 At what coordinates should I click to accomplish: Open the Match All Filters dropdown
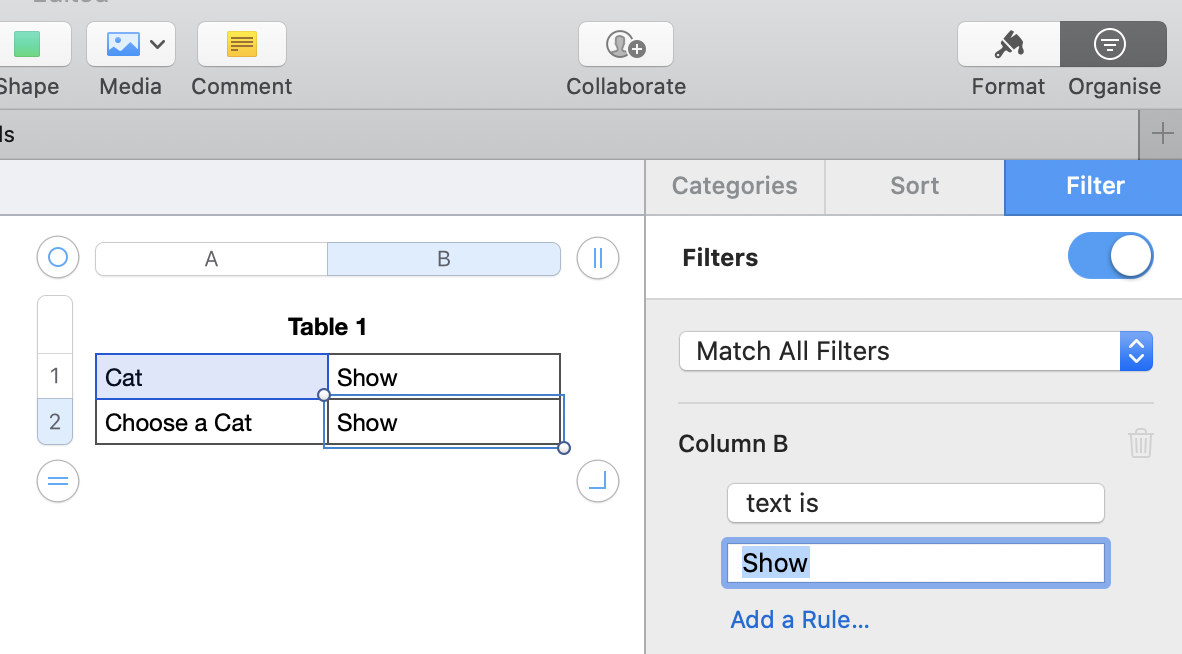(916, 351)
